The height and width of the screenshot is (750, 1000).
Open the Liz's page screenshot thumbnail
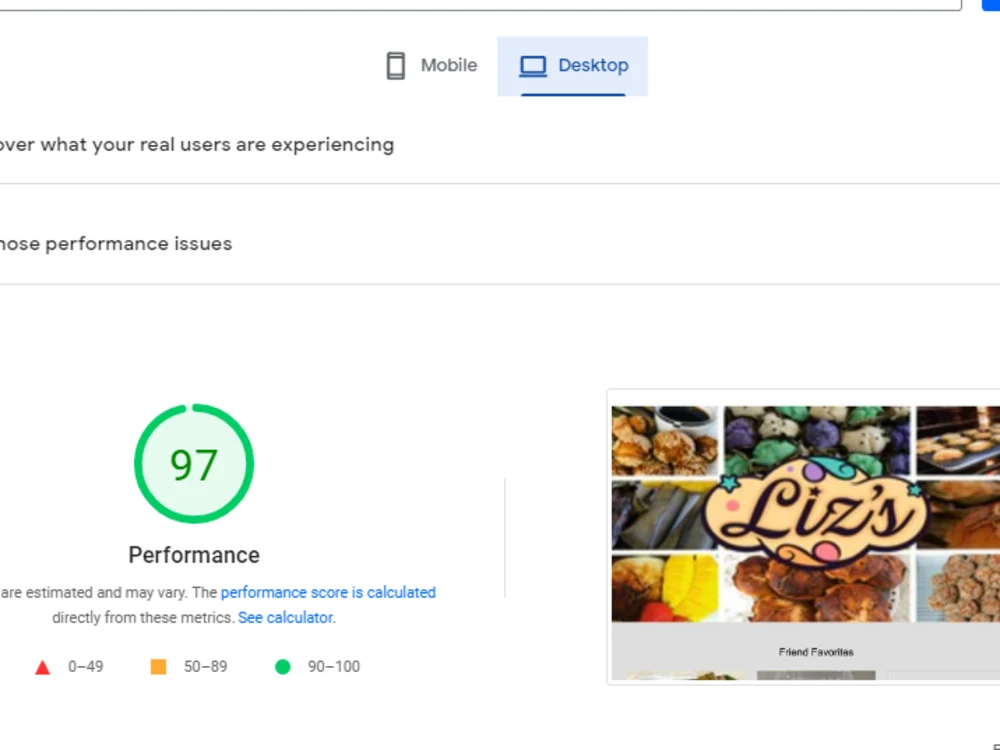tap(805, 537)
